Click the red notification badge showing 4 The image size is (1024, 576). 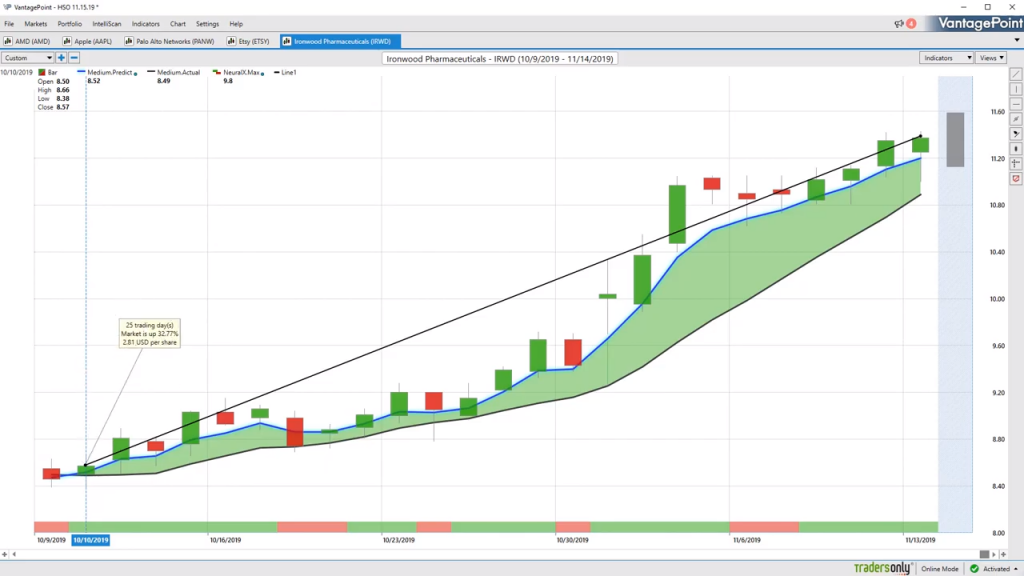point(911,24)
